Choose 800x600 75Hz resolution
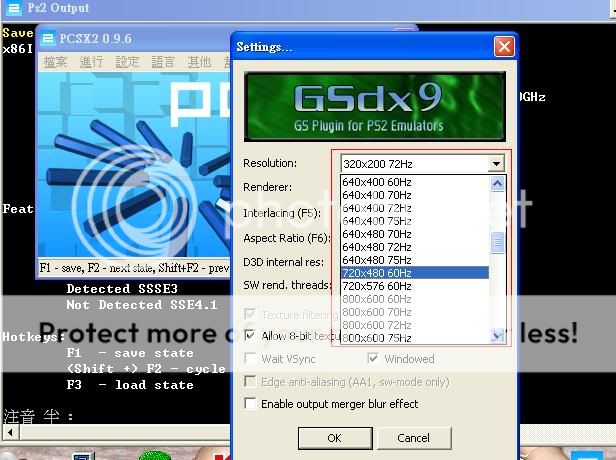This screenshot has height=460, width=616. [x=415, y=337]
